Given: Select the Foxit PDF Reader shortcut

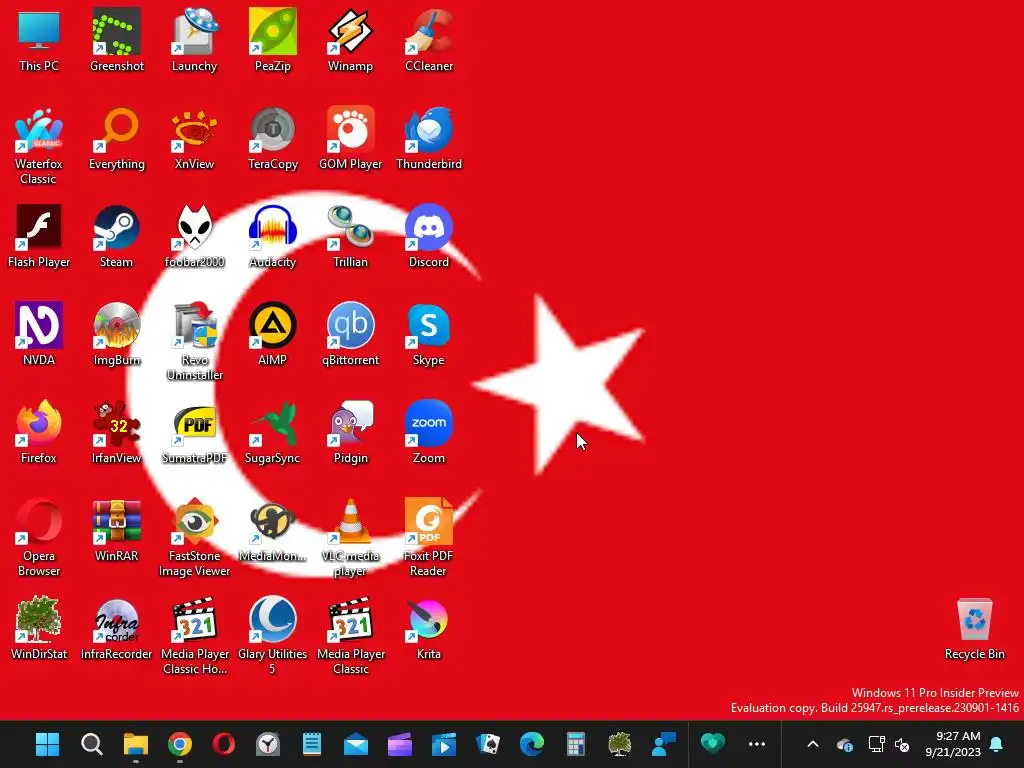Looking at the screenshot, I should tap(428, 538).
